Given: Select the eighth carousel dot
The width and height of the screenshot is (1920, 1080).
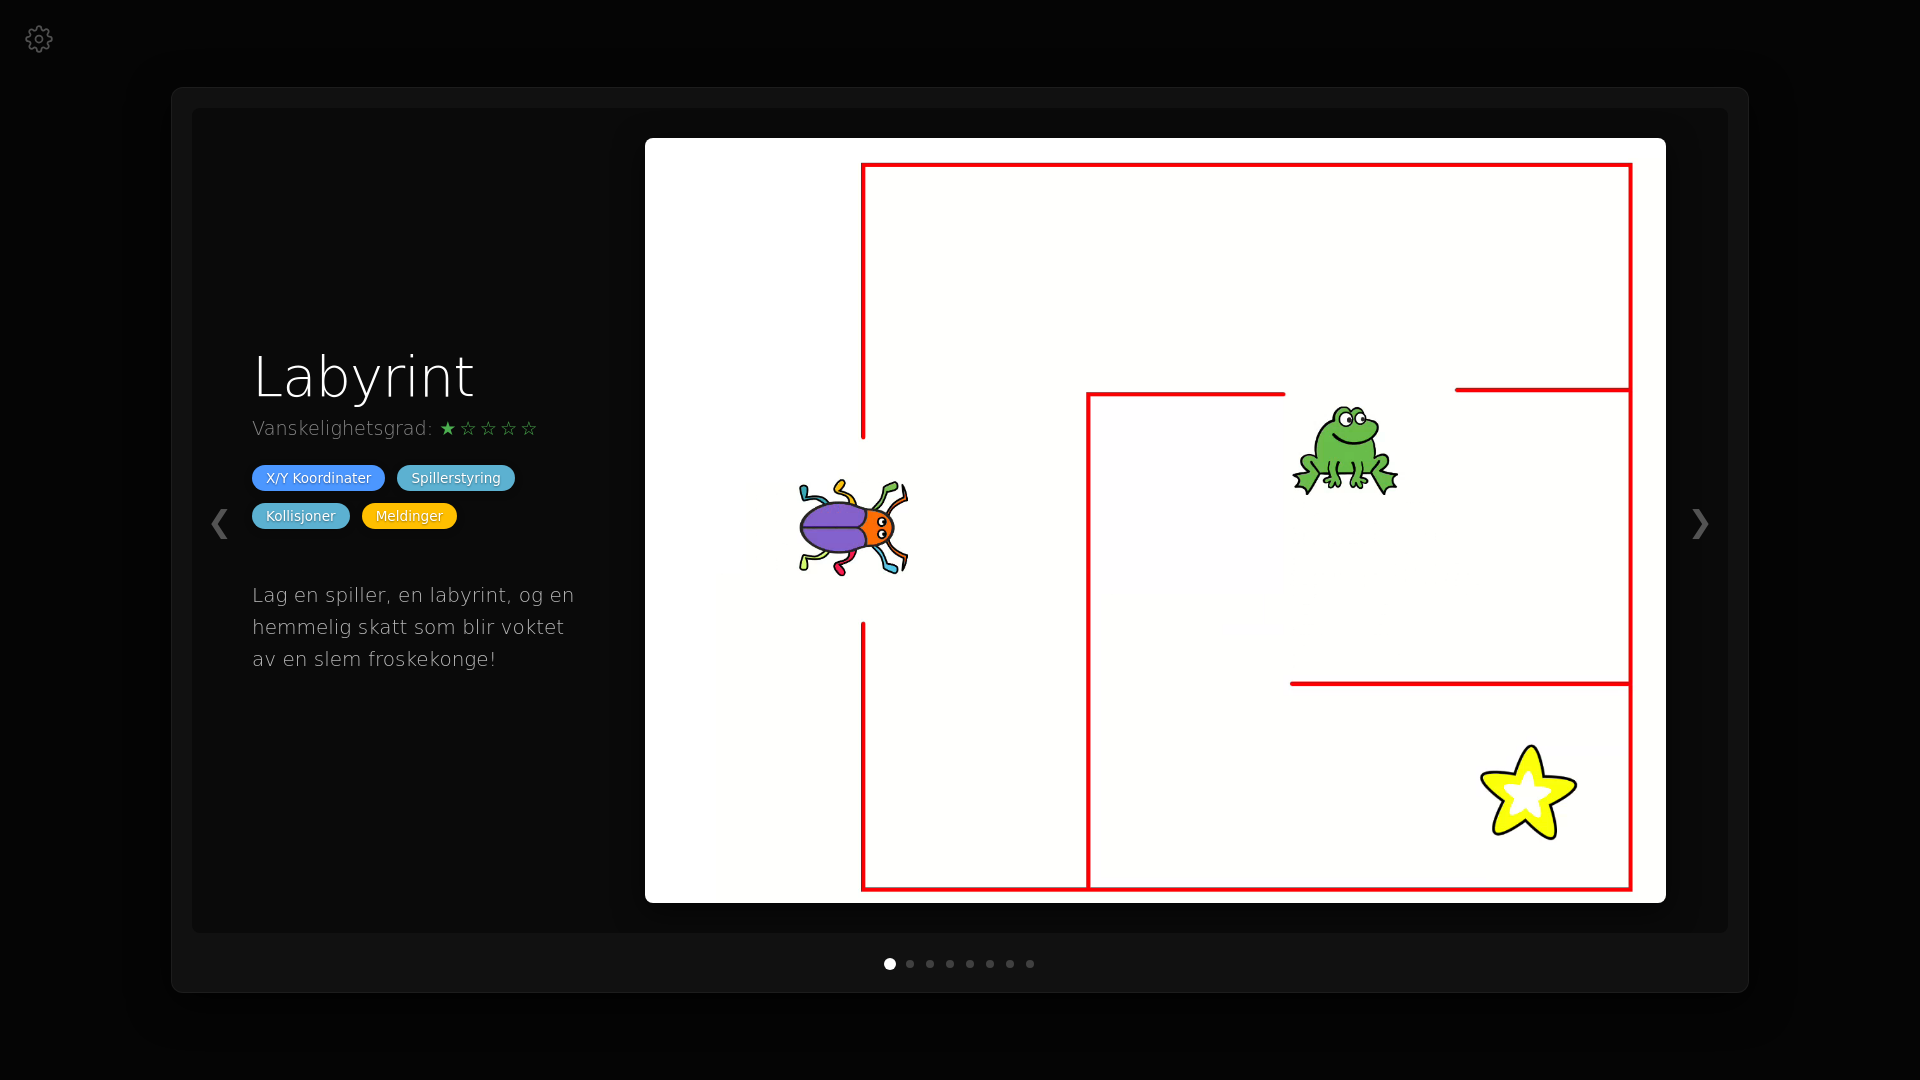Looking at the screenshot, I should point(1030,964).
